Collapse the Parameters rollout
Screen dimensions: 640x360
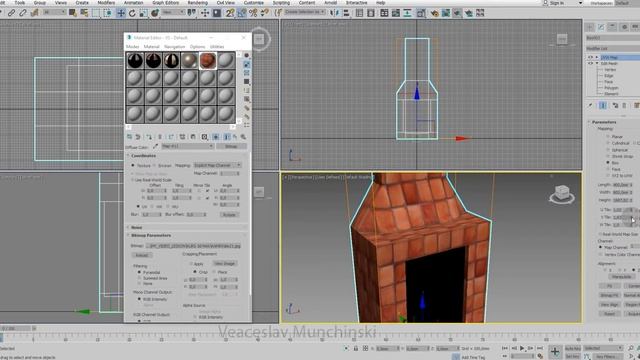(x=603, y=122)
